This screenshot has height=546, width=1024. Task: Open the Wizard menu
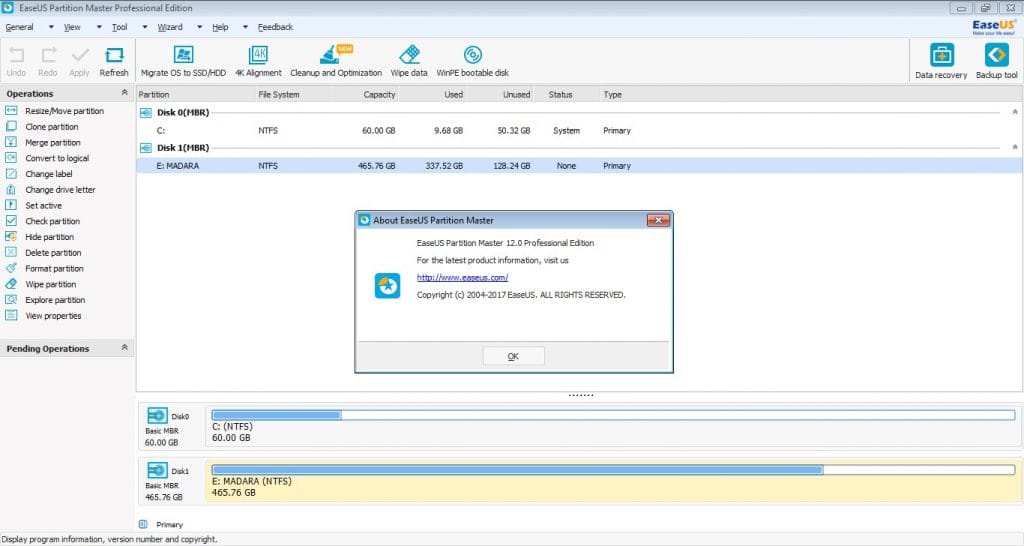pyautogui.click(x=170, y=27)
